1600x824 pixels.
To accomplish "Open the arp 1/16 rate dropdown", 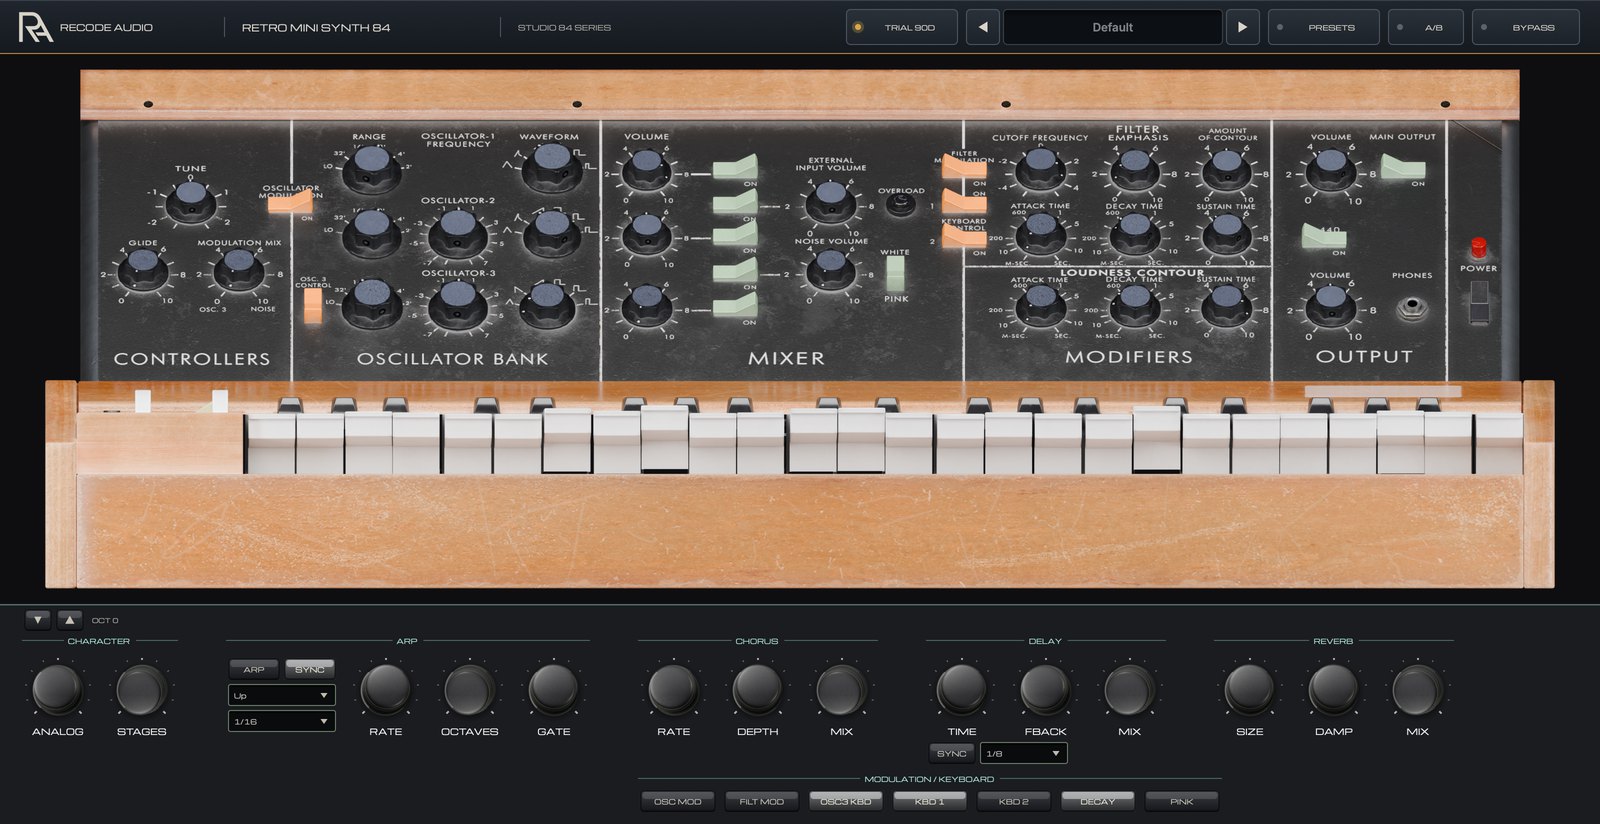I will 282,721.
